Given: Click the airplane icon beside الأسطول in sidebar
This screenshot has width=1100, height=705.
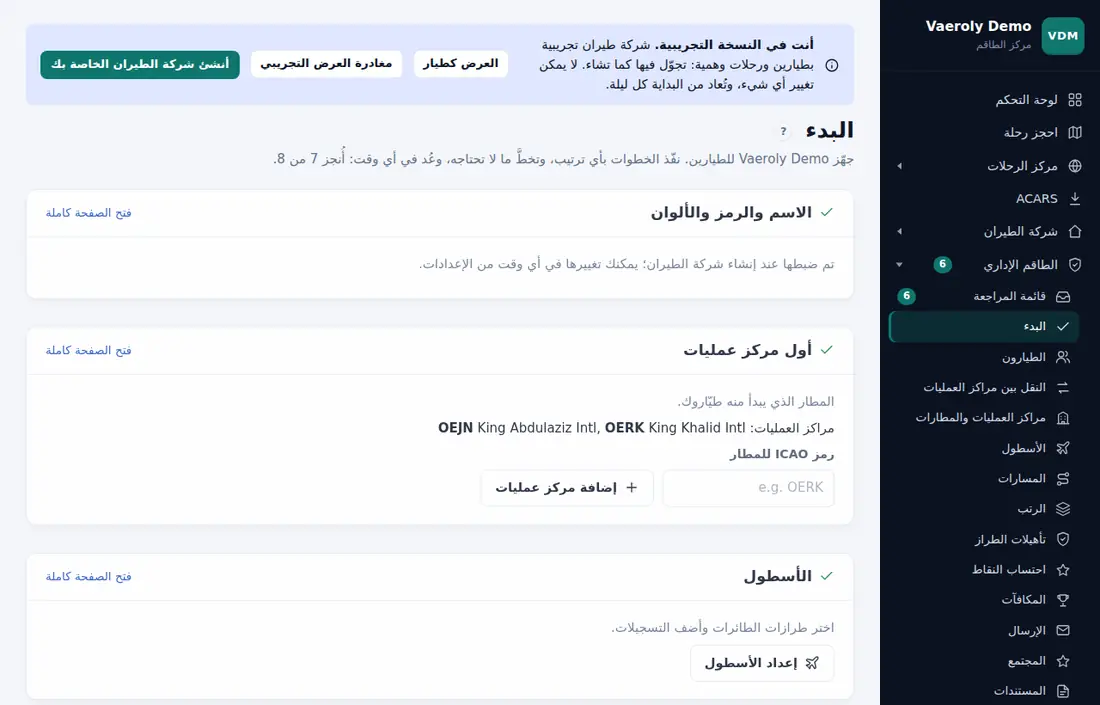Looking at the screenshot, I should point(1063,448).
